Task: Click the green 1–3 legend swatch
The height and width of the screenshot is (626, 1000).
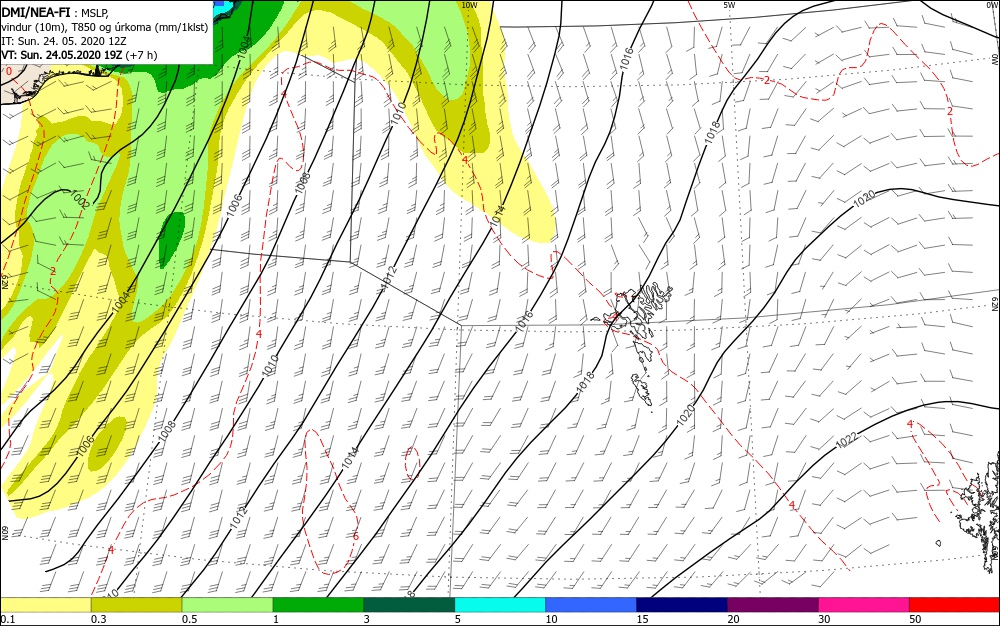Action: (318, 605)
